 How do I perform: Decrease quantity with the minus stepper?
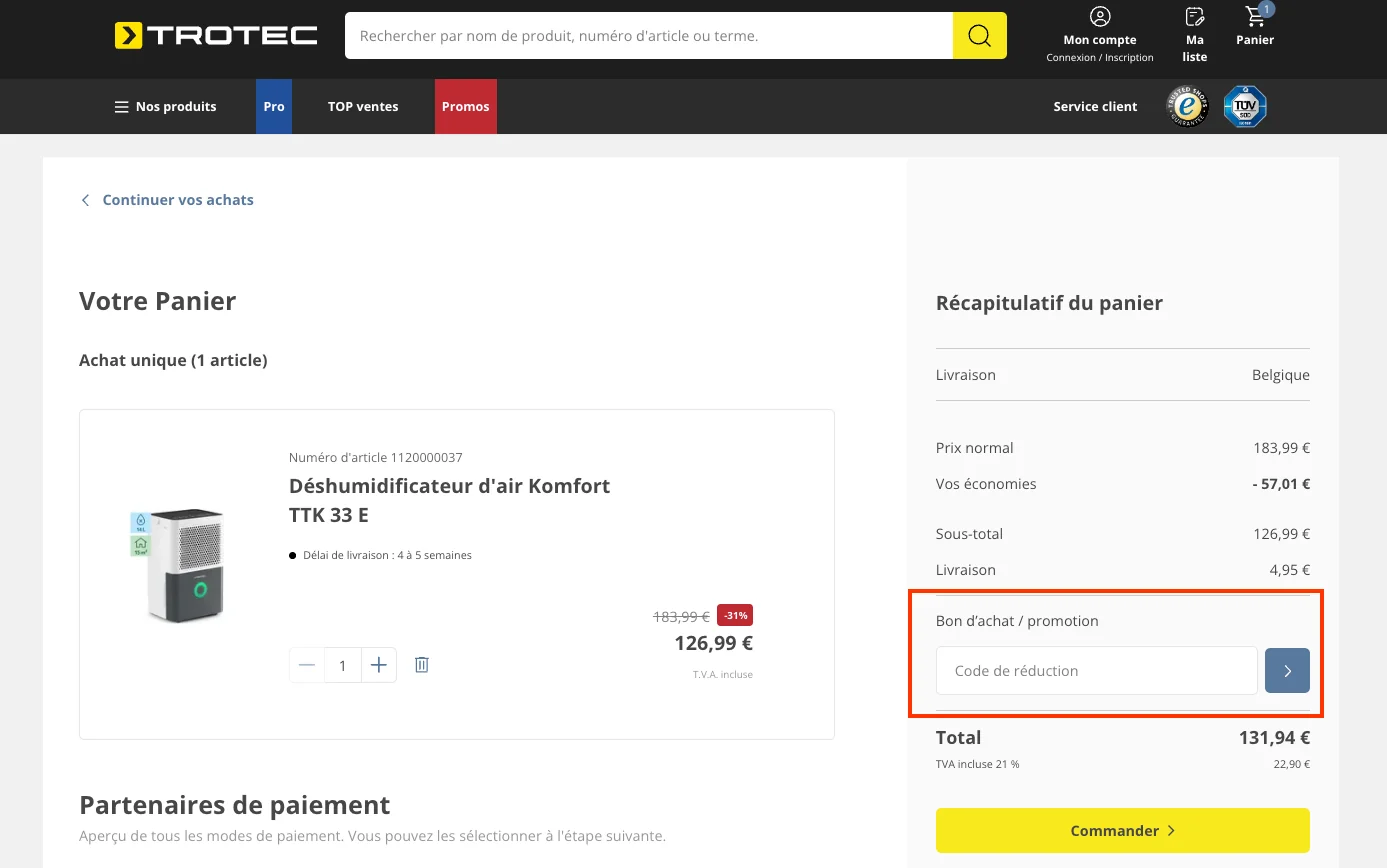306,664
